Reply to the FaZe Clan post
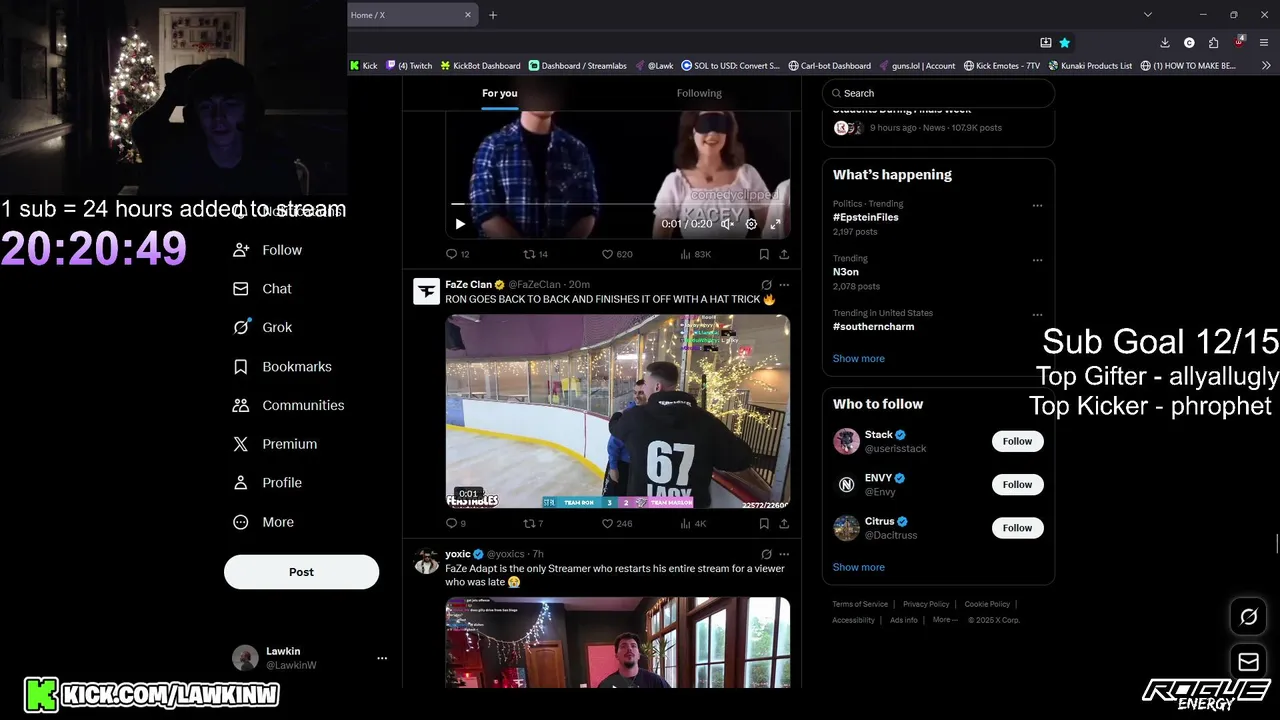Screen dimensions: 1280x720 pyautogui.click(x=455, y=523)
